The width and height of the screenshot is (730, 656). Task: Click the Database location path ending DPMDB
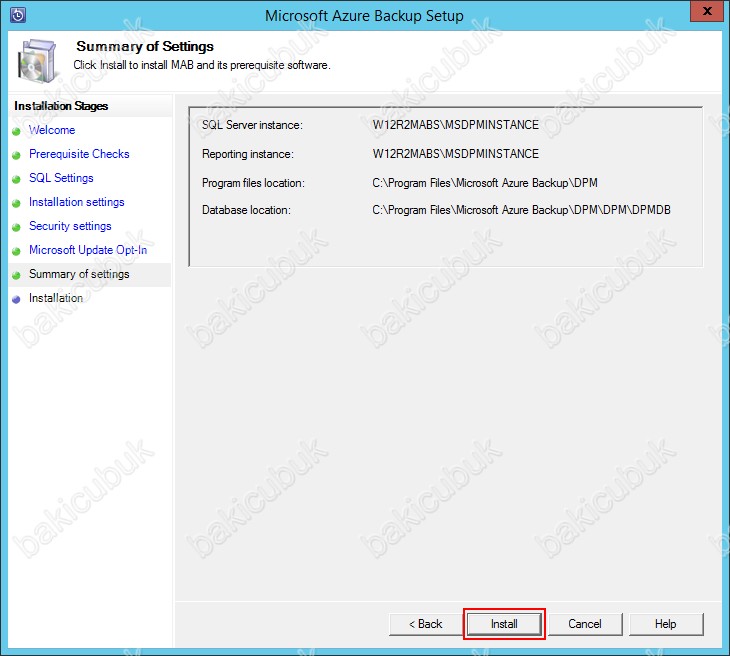[521, 210]
